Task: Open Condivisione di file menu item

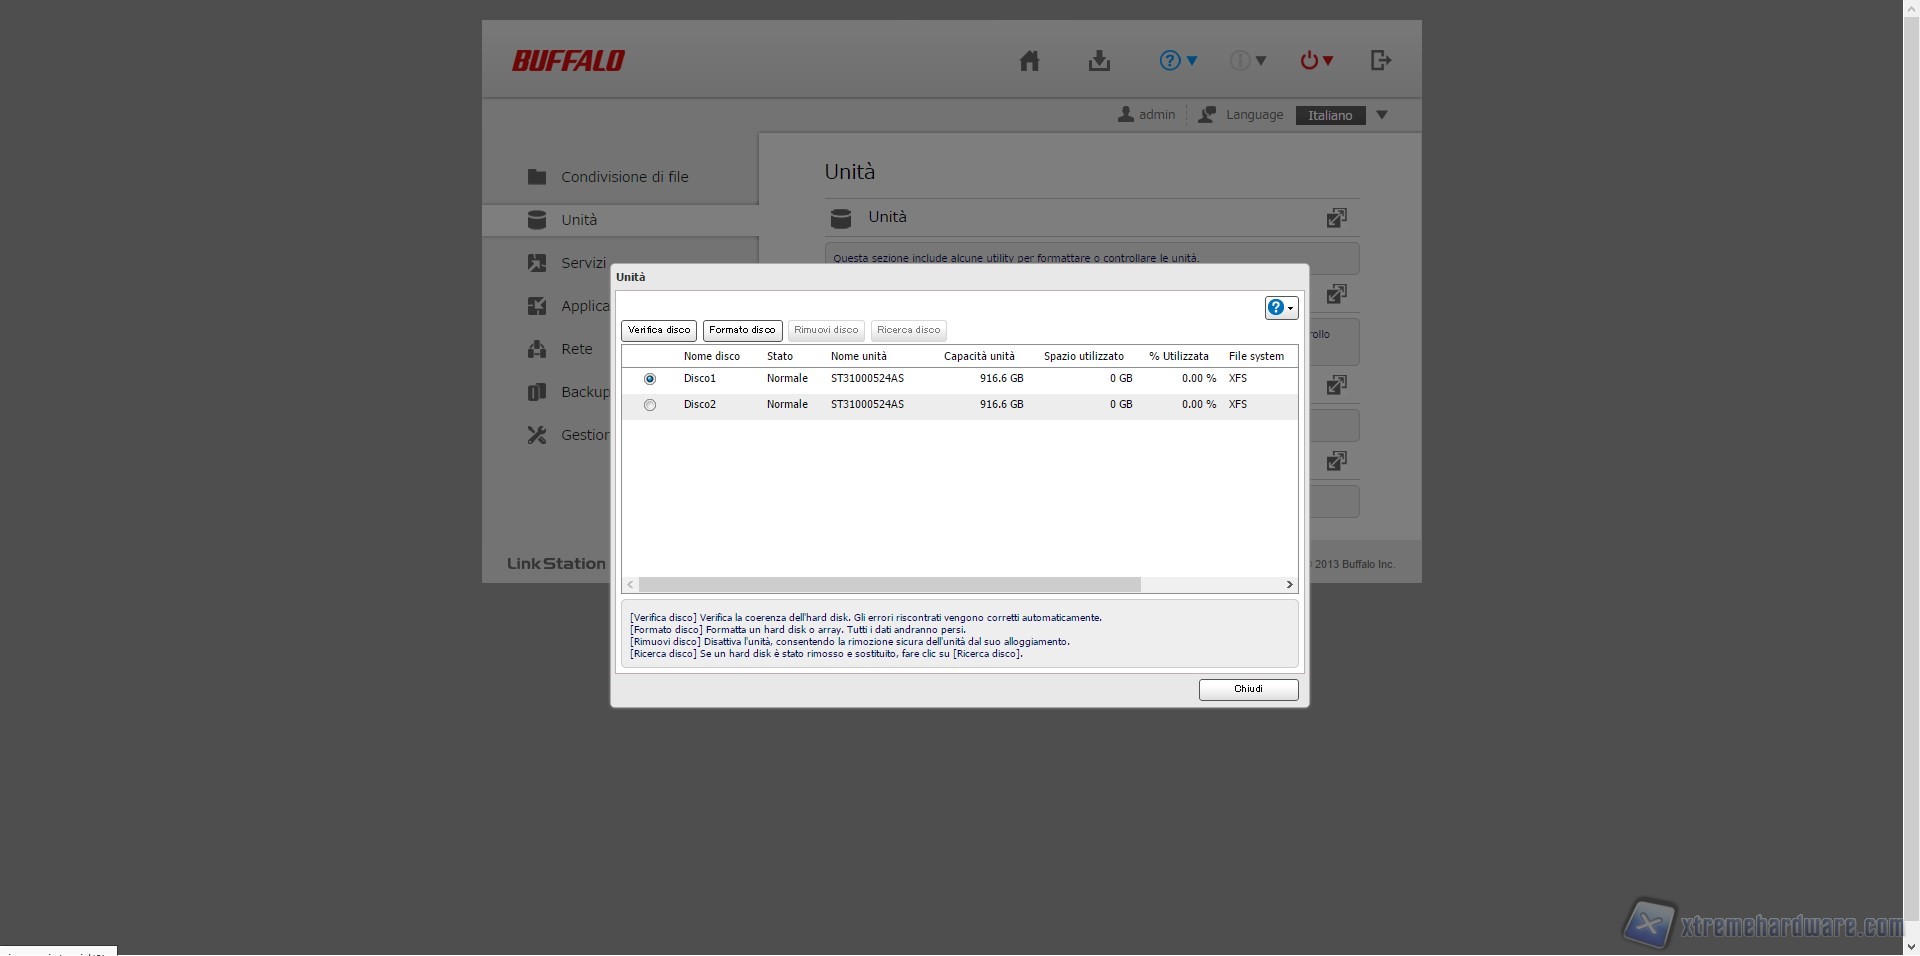Action: click(x=624, y=177)
